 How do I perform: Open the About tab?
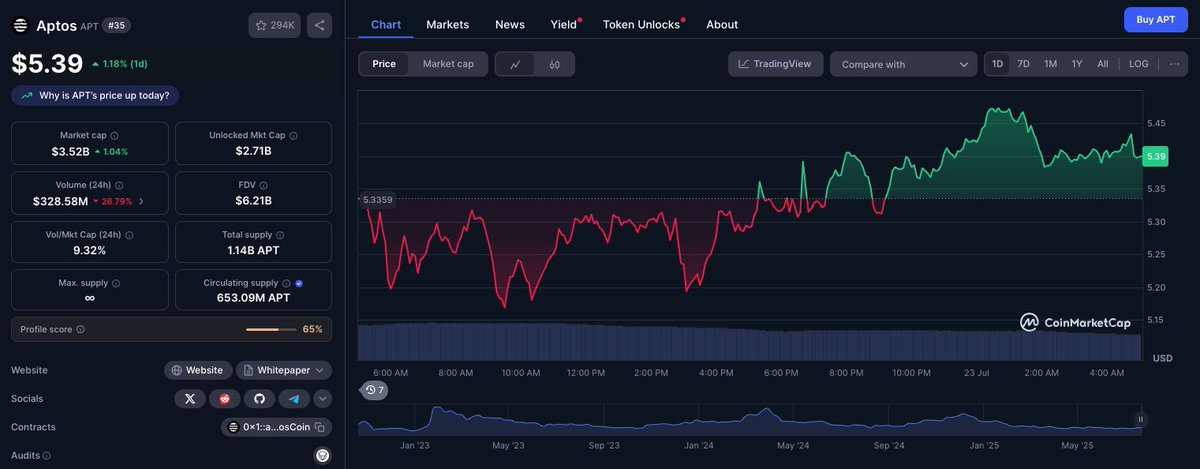(722, 24)
